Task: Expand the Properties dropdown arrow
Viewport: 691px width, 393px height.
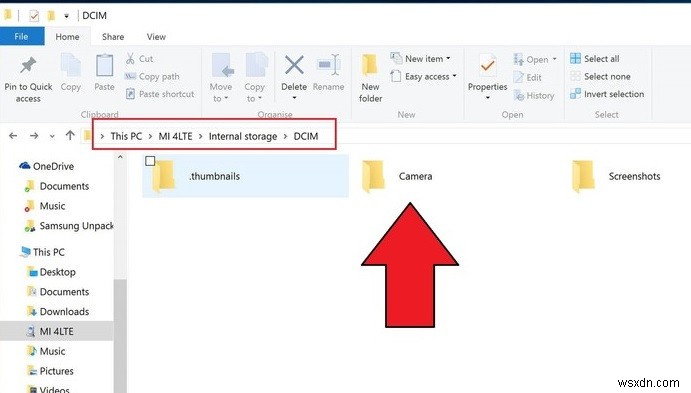Action: pyautogui.click(x=487, y=97)
